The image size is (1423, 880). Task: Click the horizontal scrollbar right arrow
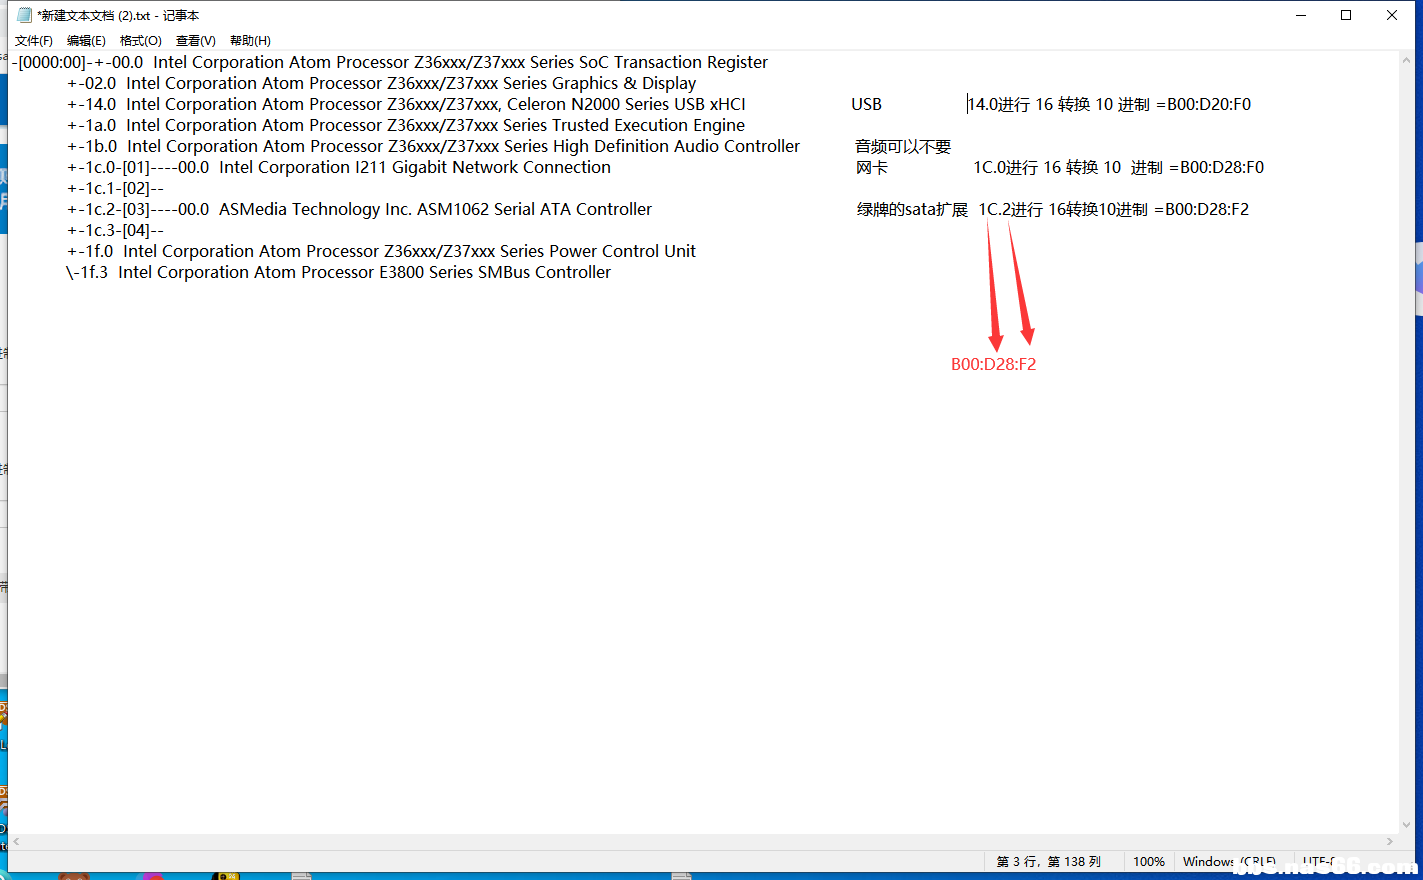coord(1390,842)
